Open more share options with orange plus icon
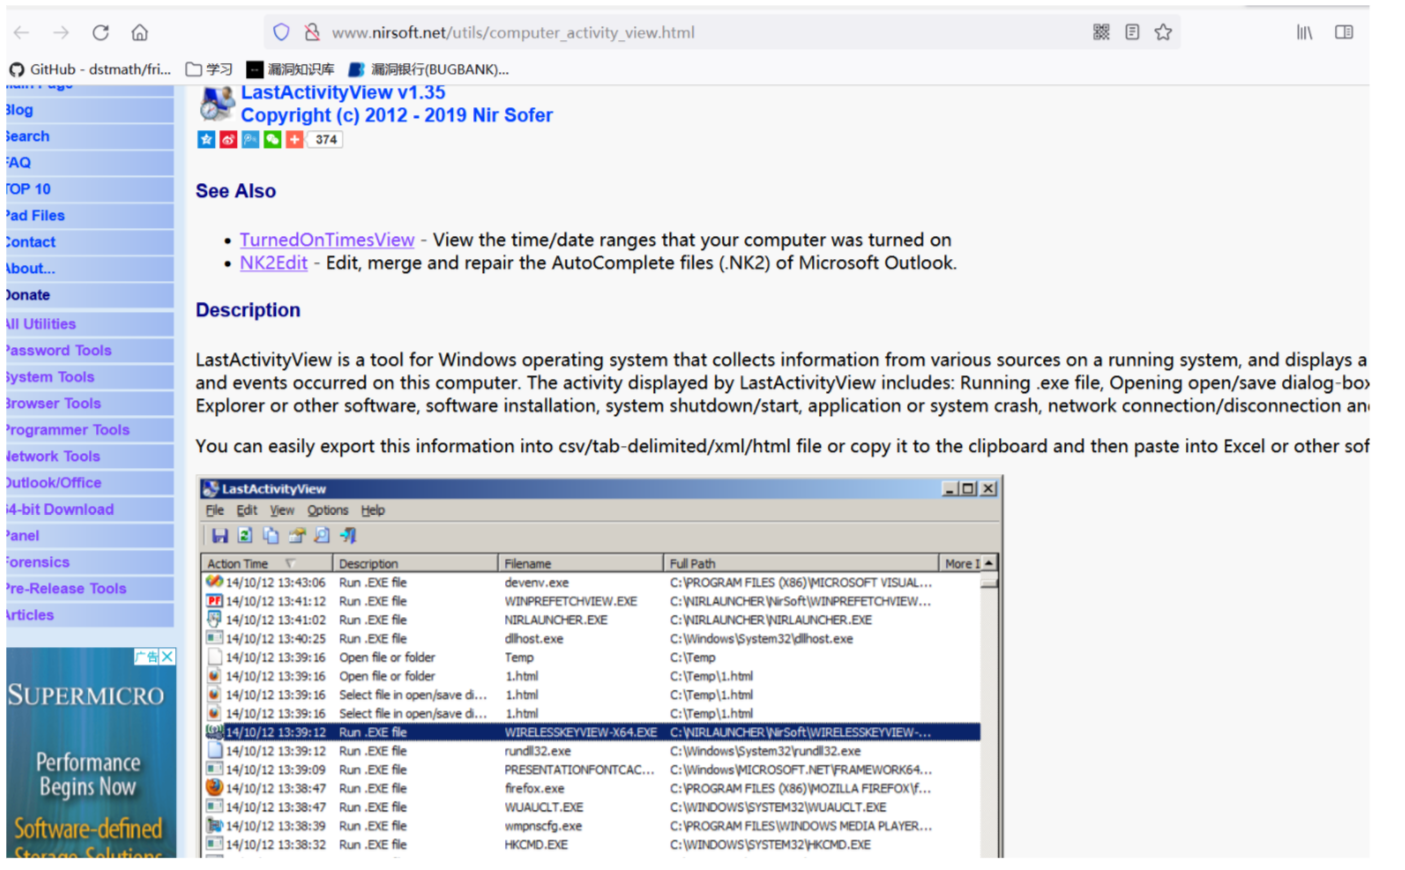1405x870 pixels. (x=294, y=140)
